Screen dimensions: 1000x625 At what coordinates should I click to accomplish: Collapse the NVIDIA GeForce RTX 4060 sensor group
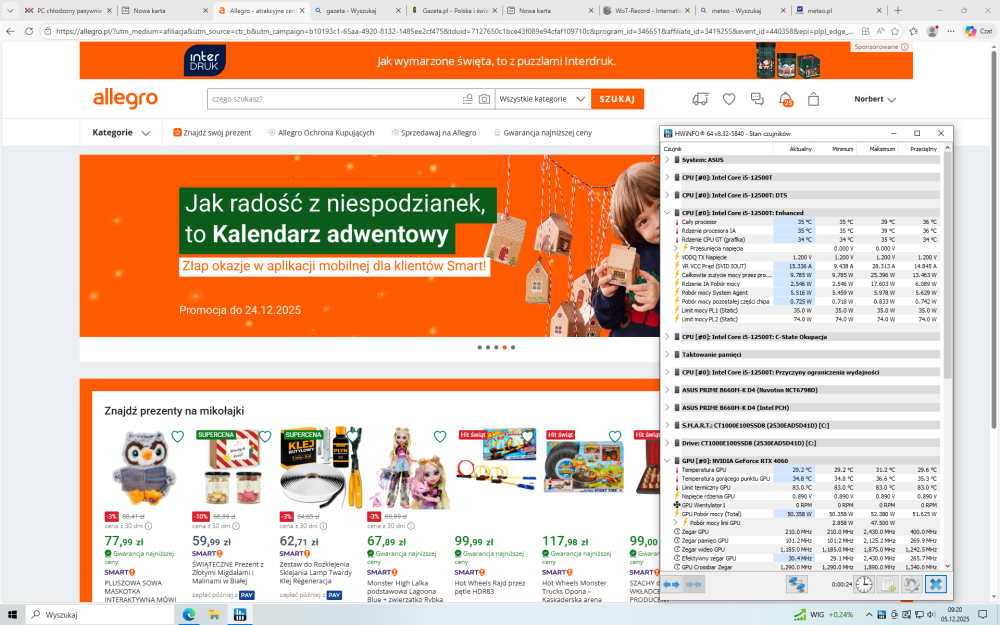coord(665,461)
